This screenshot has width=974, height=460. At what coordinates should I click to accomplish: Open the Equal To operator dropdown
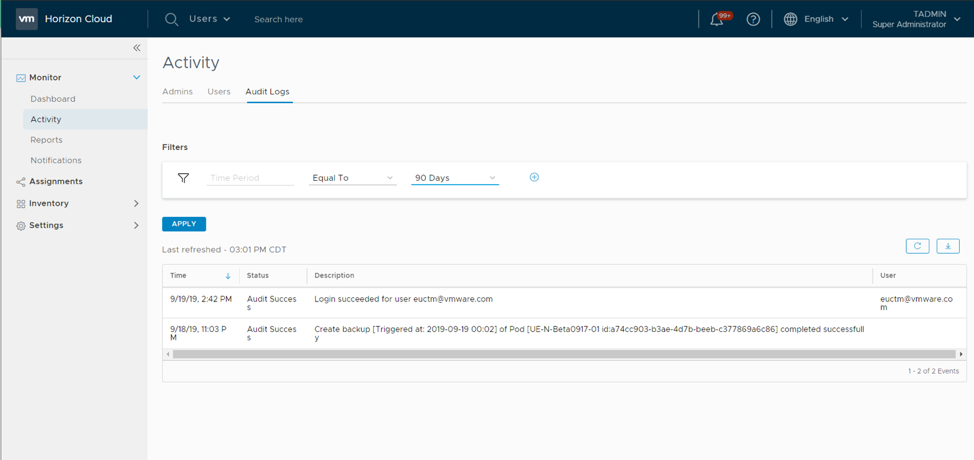pyautogui.click(x=352, y=178)
